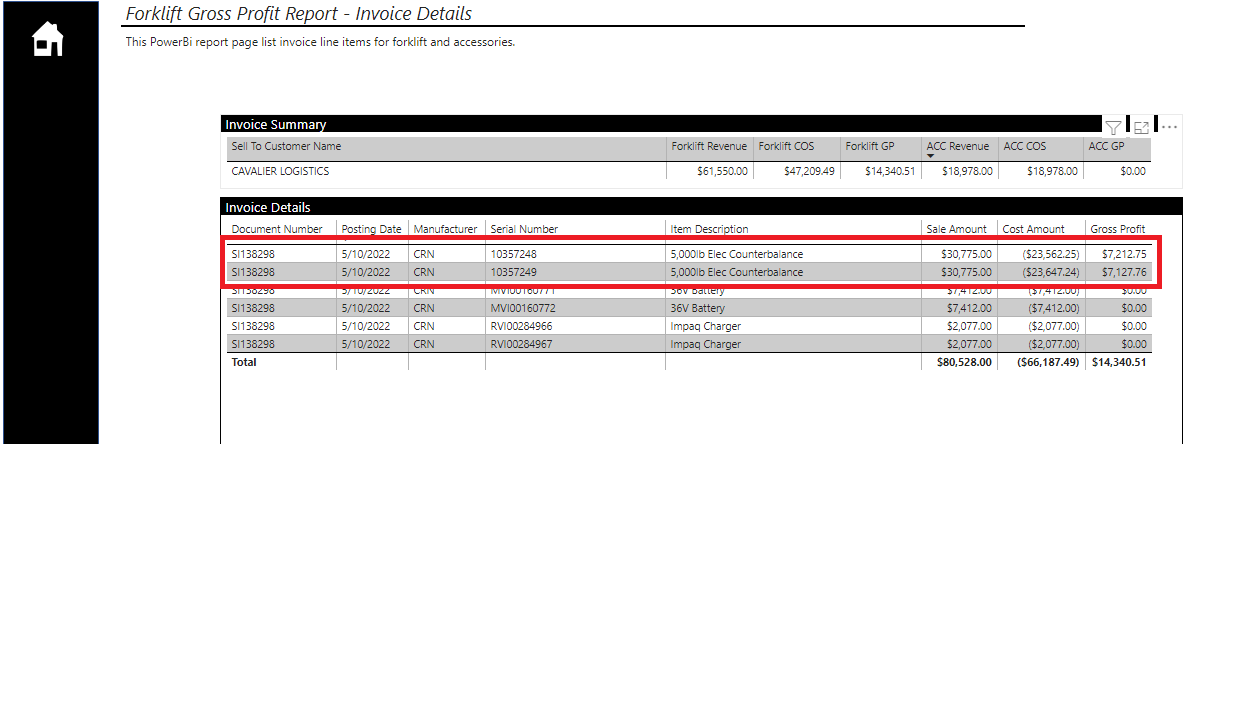Sort Invoice Details by Gross Profit header
The width and height of the screenshot is (1242, 720).
click(x=1118, y=229)
